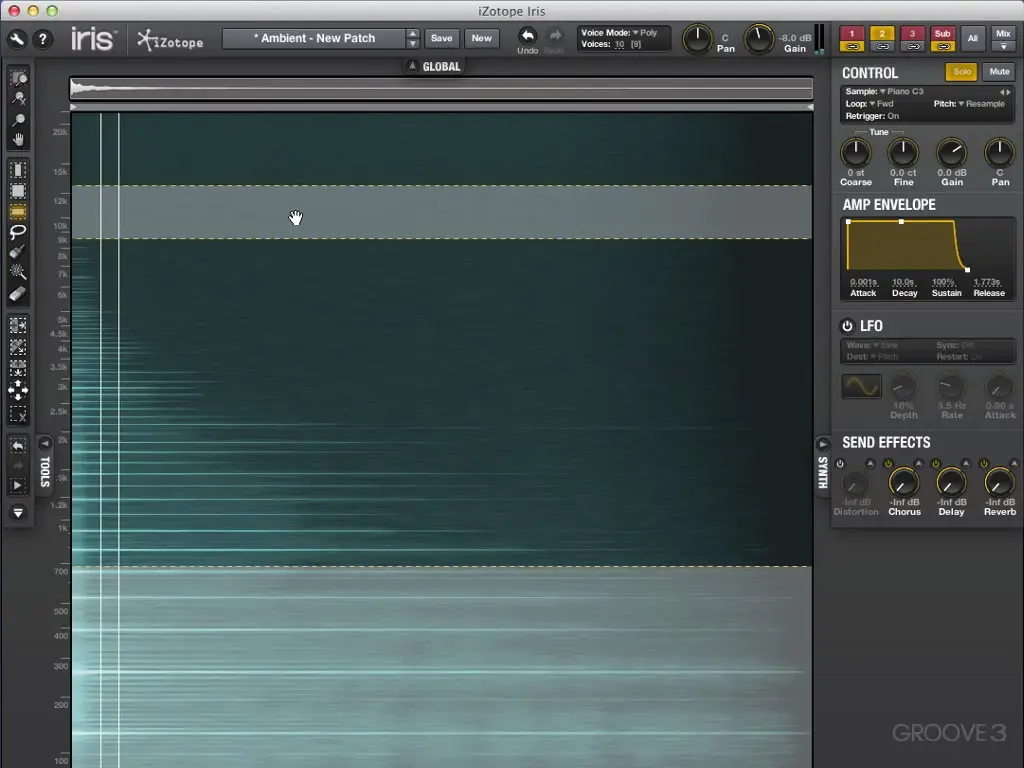Toggle the Mute button in Control

[x=999, y=72]
